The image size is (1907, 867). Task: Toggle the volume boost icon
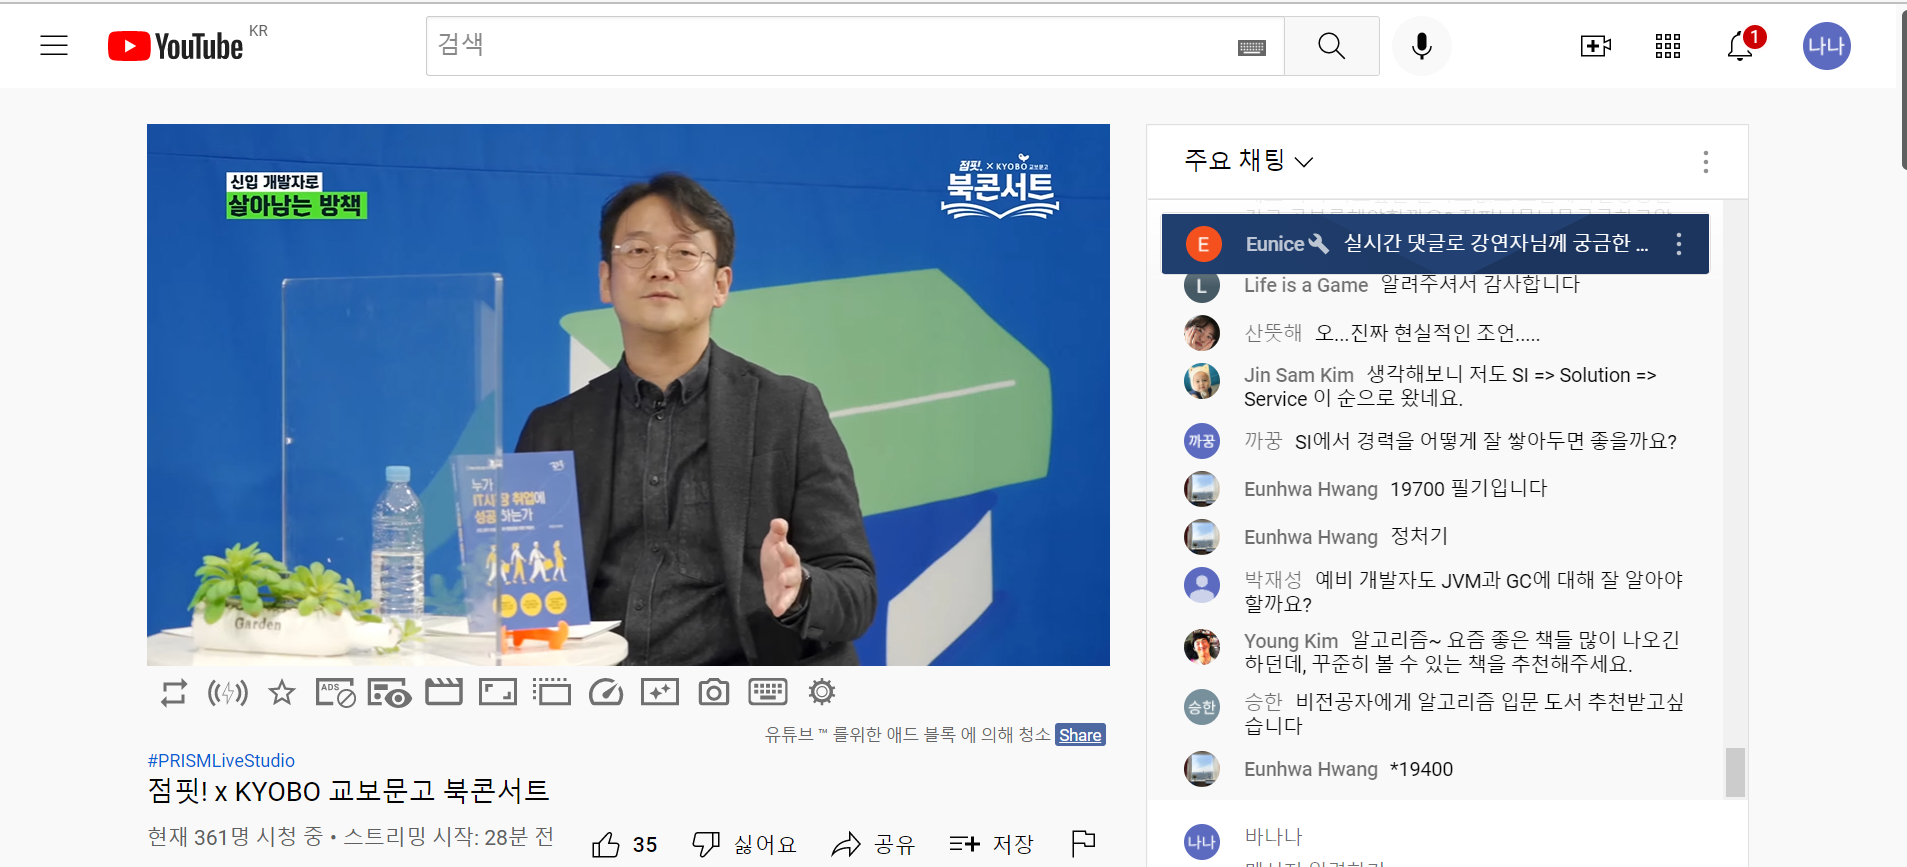227,692
